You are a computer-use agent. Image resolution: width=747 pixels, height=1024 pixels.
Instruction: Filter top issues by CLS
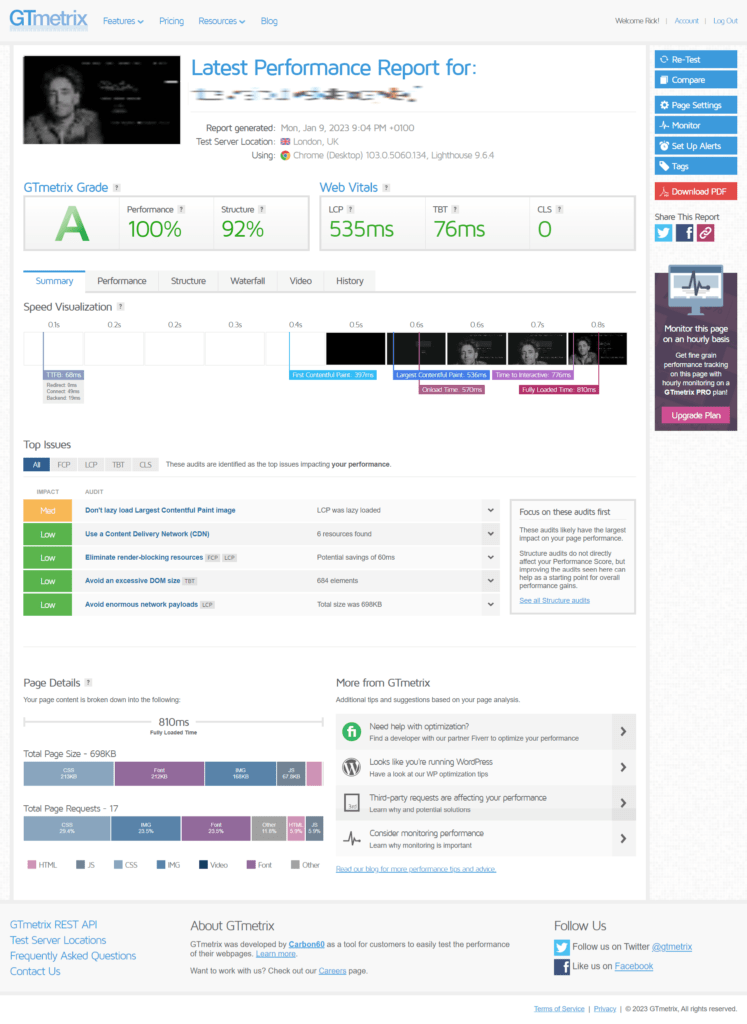(x=145, y=465)
